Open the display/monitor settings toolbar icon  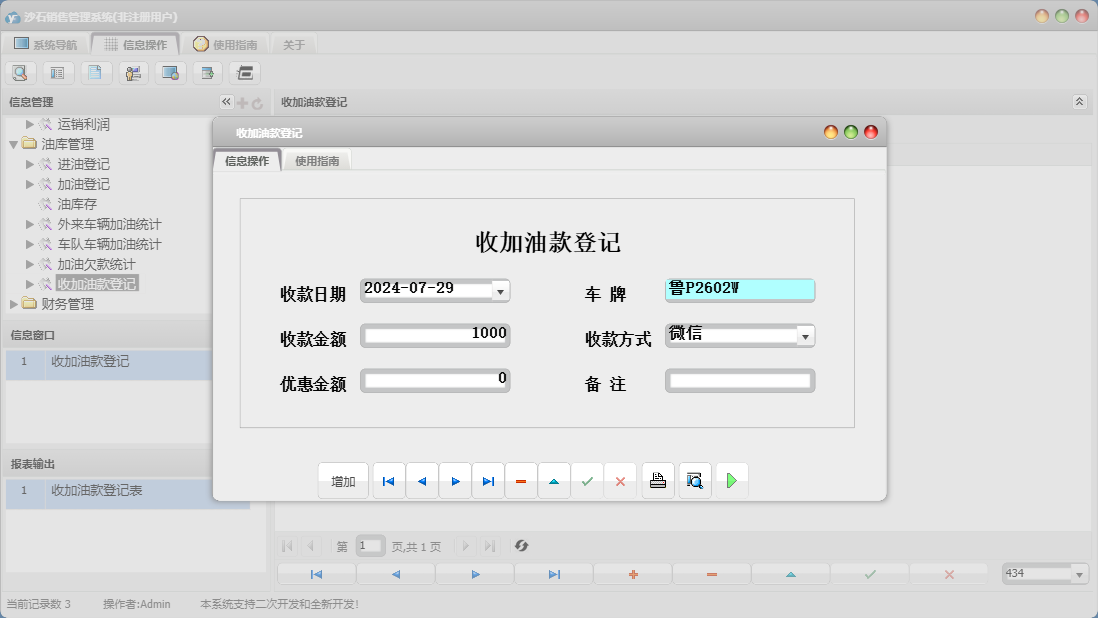[168, 72]
